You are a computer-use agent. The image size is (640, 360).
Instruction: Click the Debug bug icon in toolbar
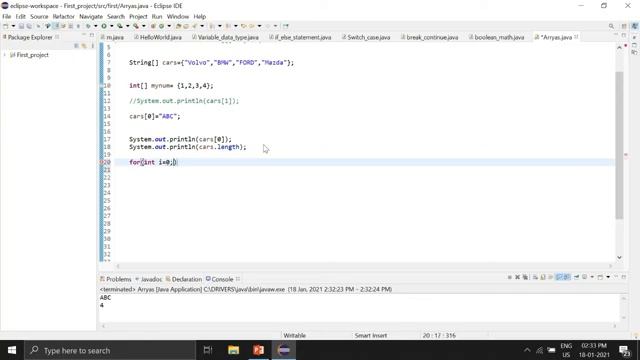pyautogui.click(x=88, y=26)
